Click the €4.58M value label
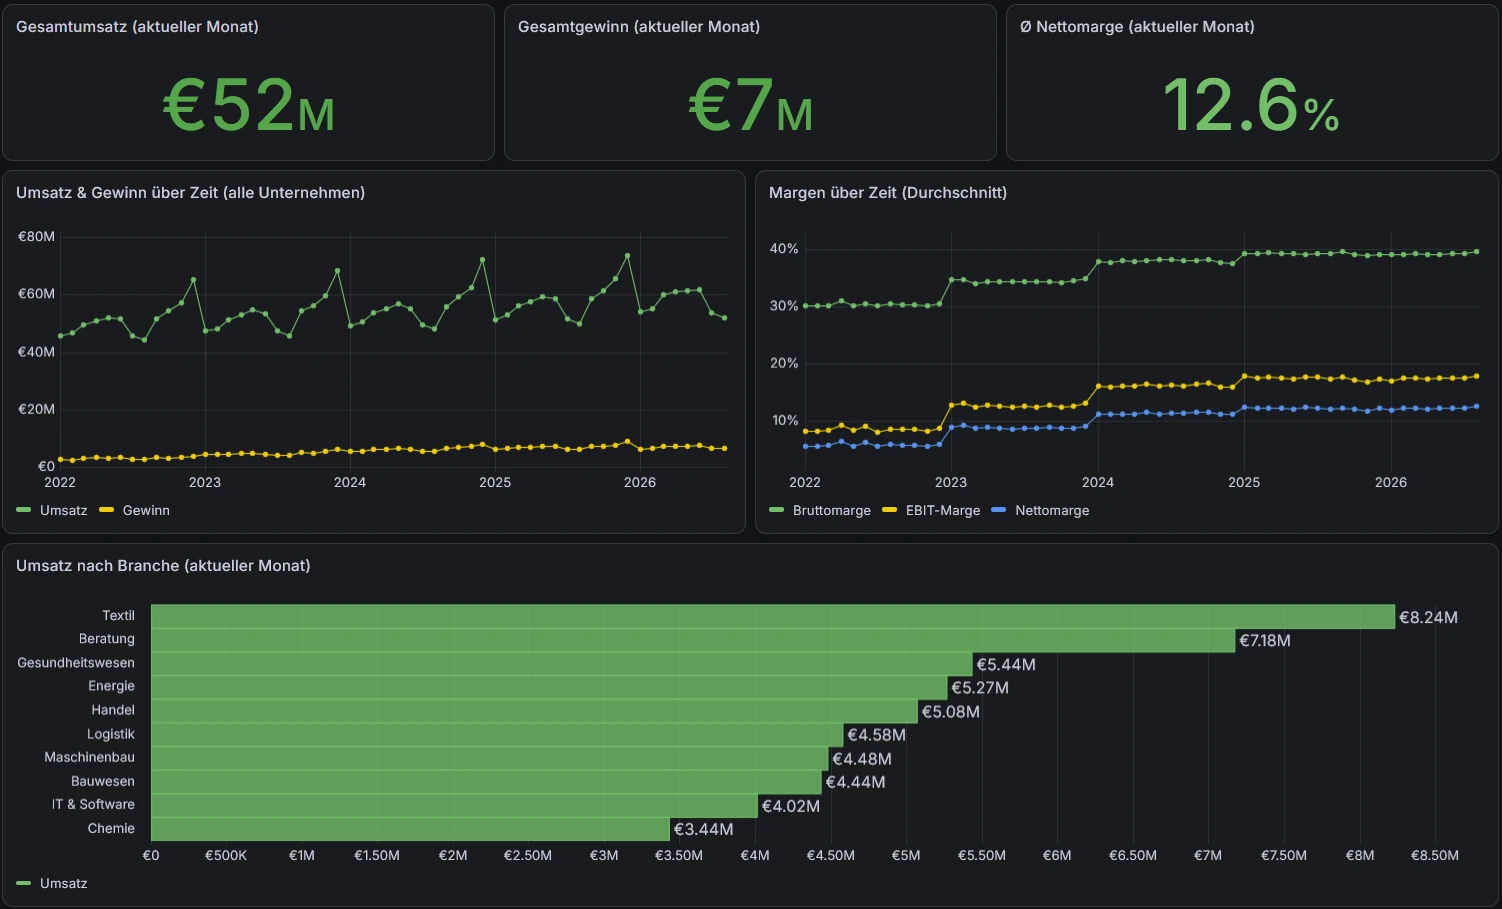 tap(877, 735)
